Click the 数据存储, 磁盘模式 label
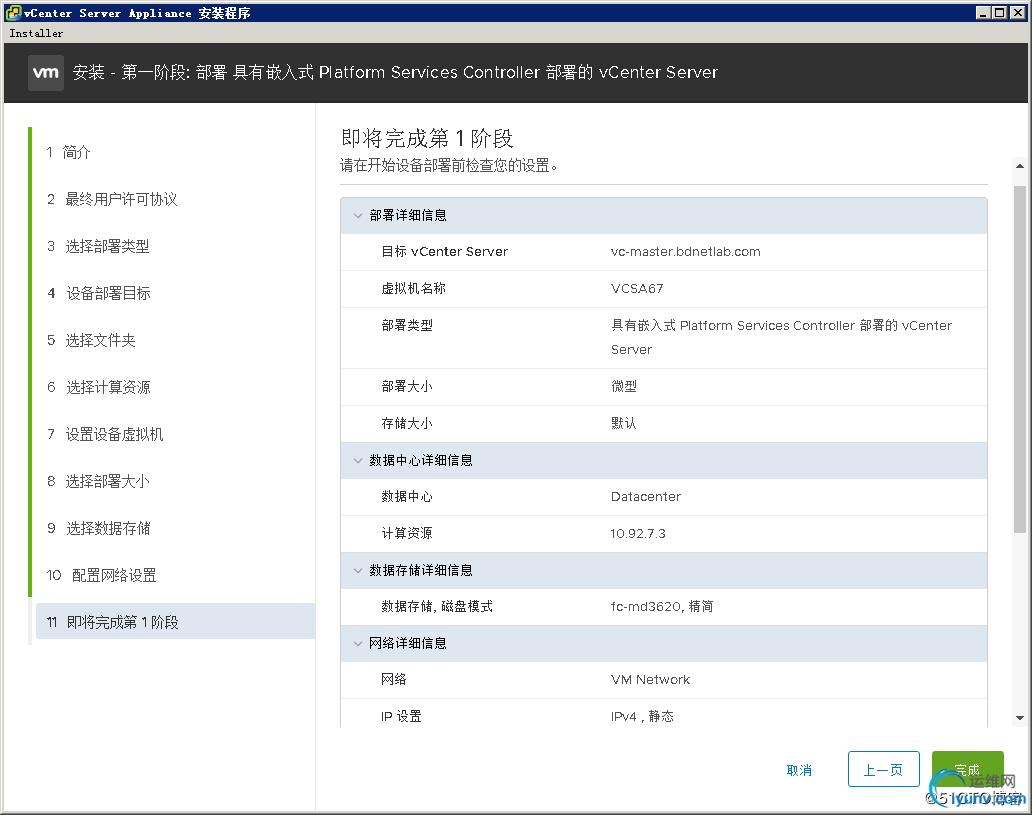 (437, 606)
